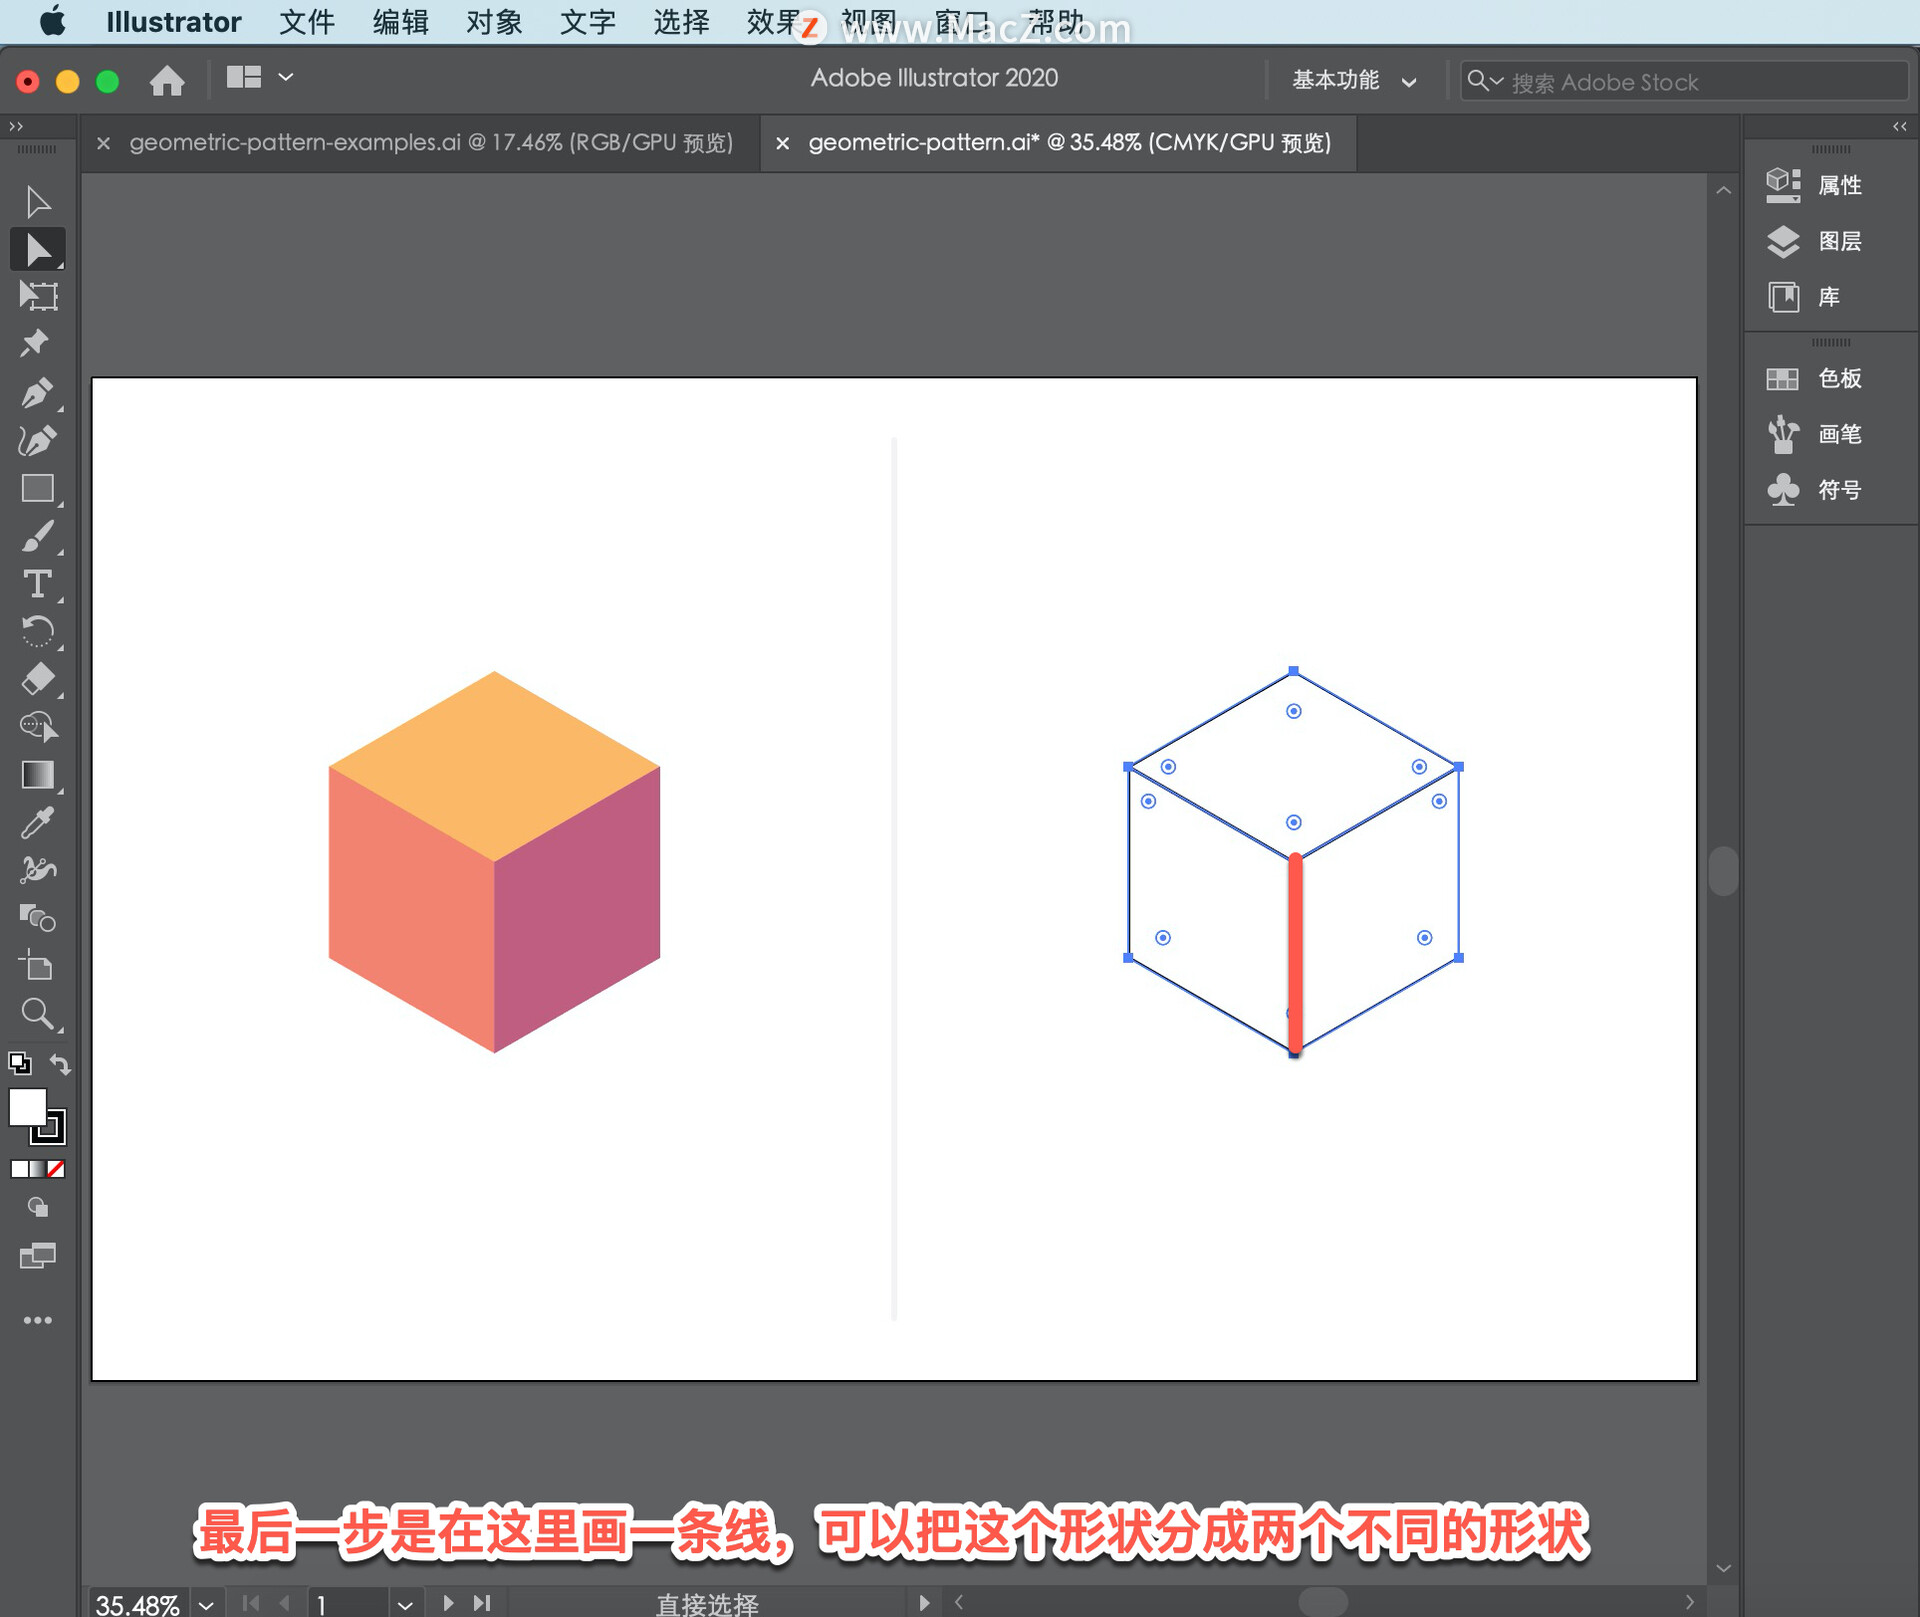Viewport: 1920px width, 1617px height.
Task: Select the Pen tool
Action: pyautogui.click(x=37, y=393)
